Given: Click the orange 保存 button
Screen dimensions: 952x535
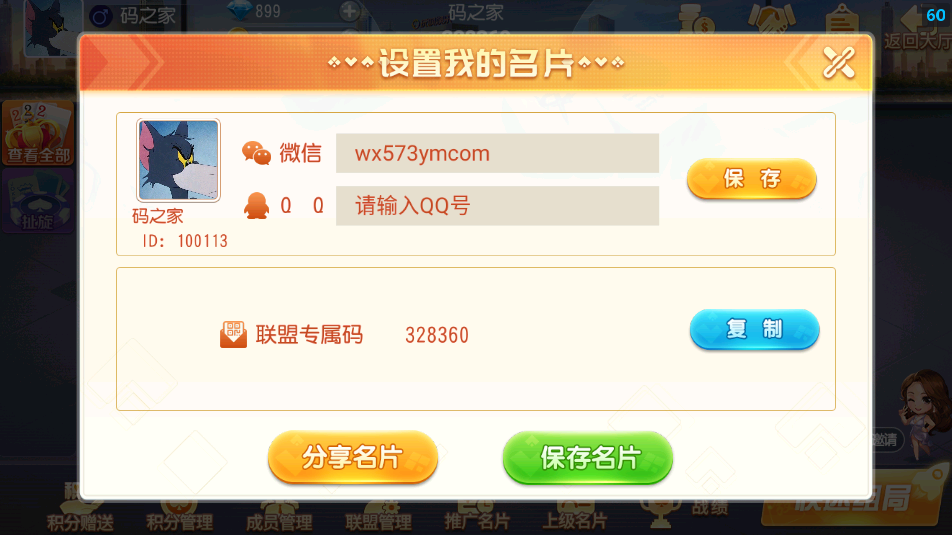Looking at the screenshot, I should 752,179.
